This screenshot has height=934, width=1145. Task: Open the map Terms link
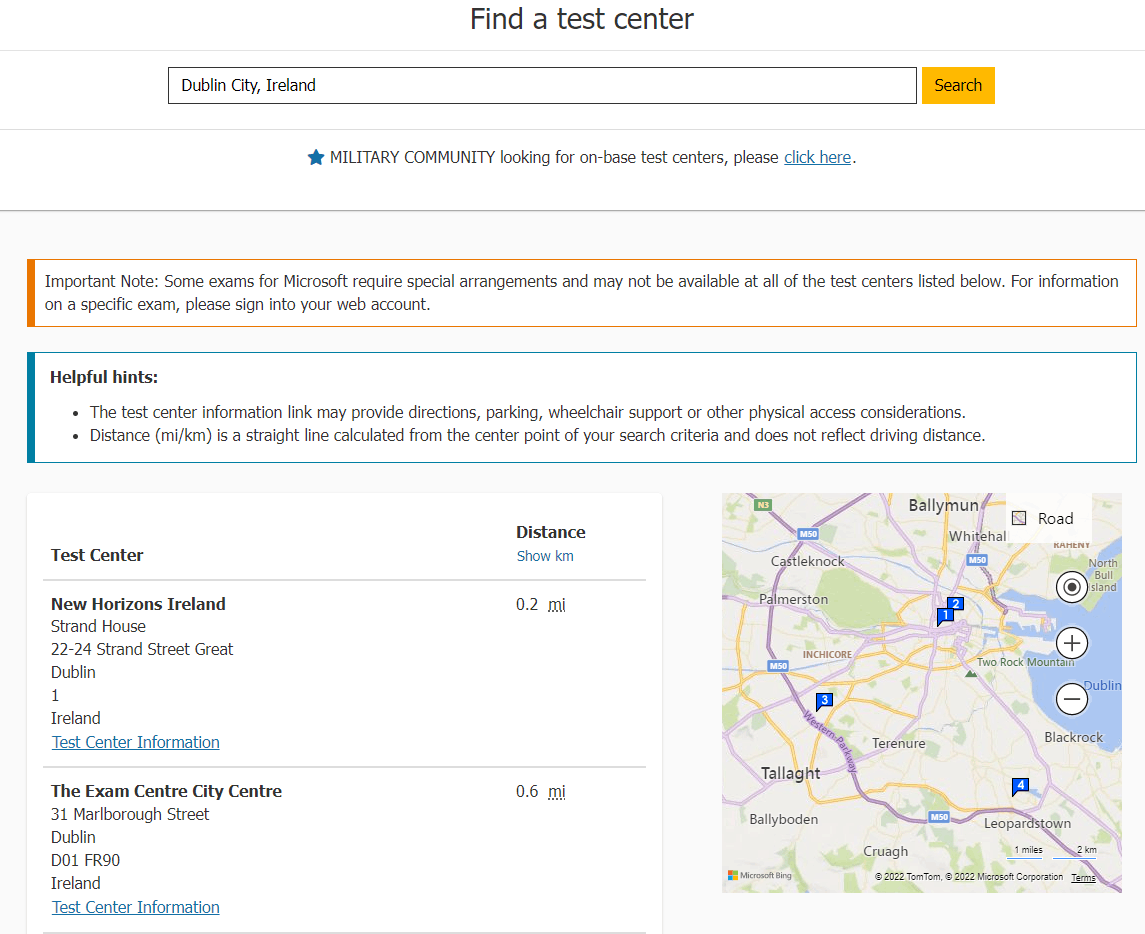(x=1084, y=878)
